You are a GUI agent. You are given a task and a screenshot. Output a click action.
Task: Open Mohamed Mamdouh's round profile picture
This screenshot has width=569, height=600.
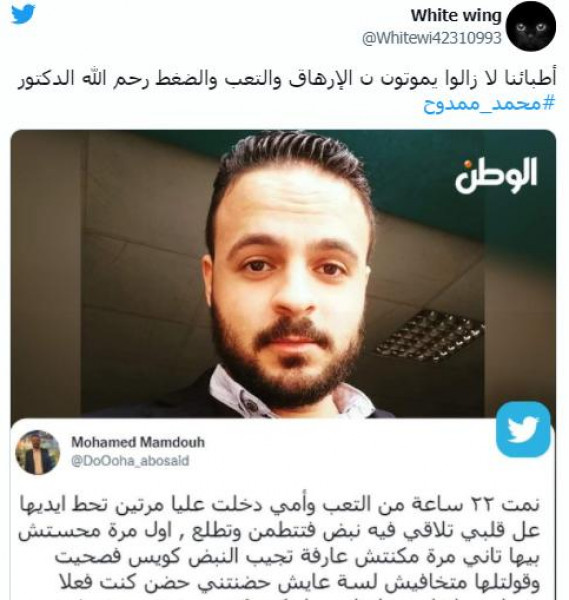[37, 452]
